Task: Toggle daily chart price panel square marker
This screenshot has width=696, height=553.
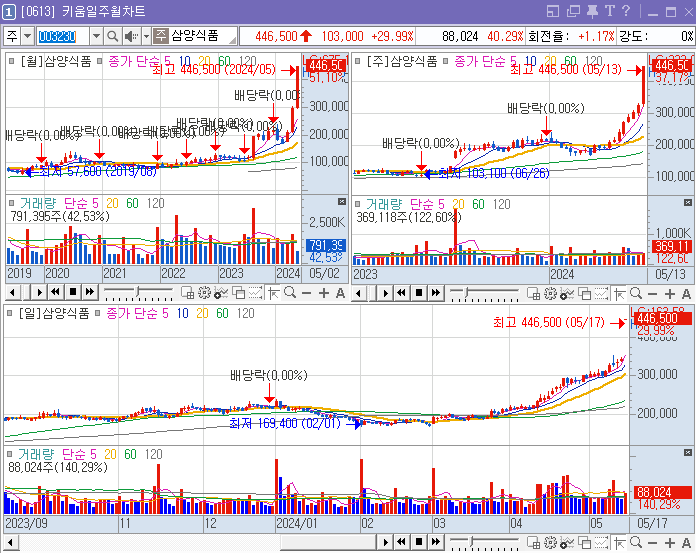Action: [x=9, y=313]
